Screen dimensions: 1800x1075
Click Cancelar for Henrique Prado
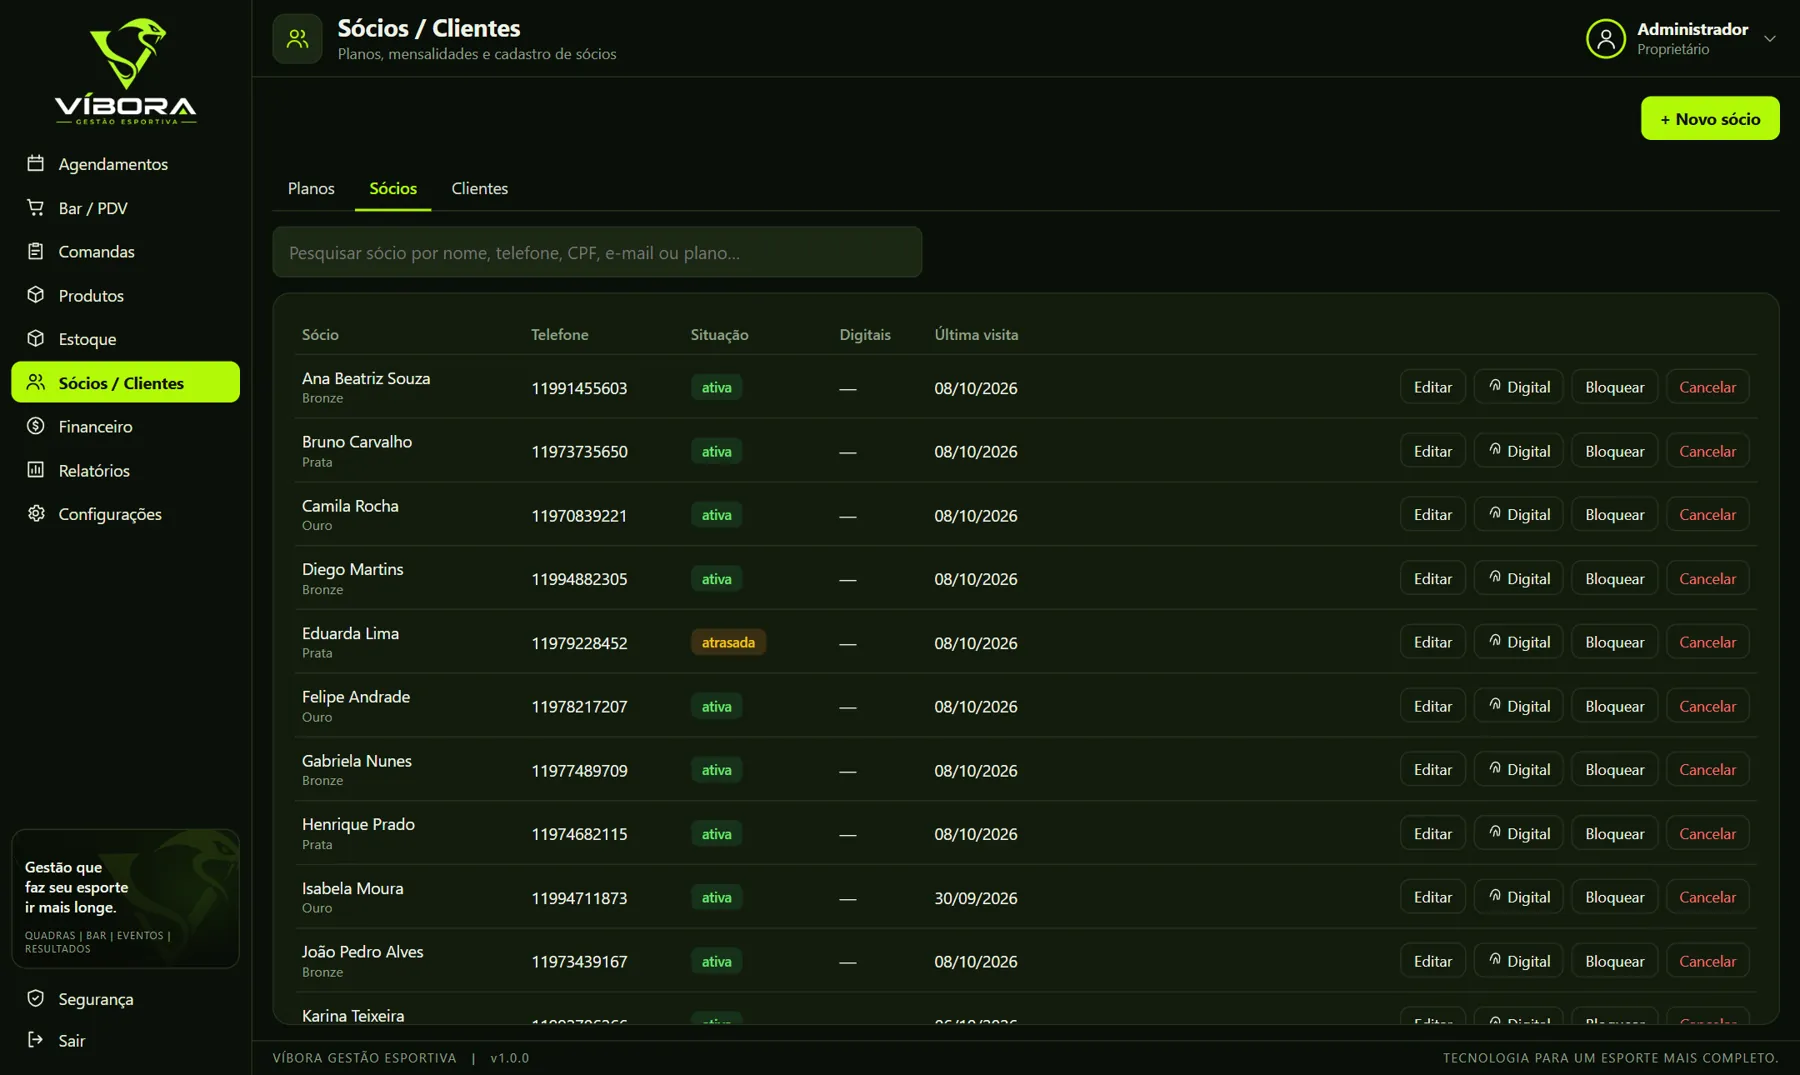click(1707, 834)
